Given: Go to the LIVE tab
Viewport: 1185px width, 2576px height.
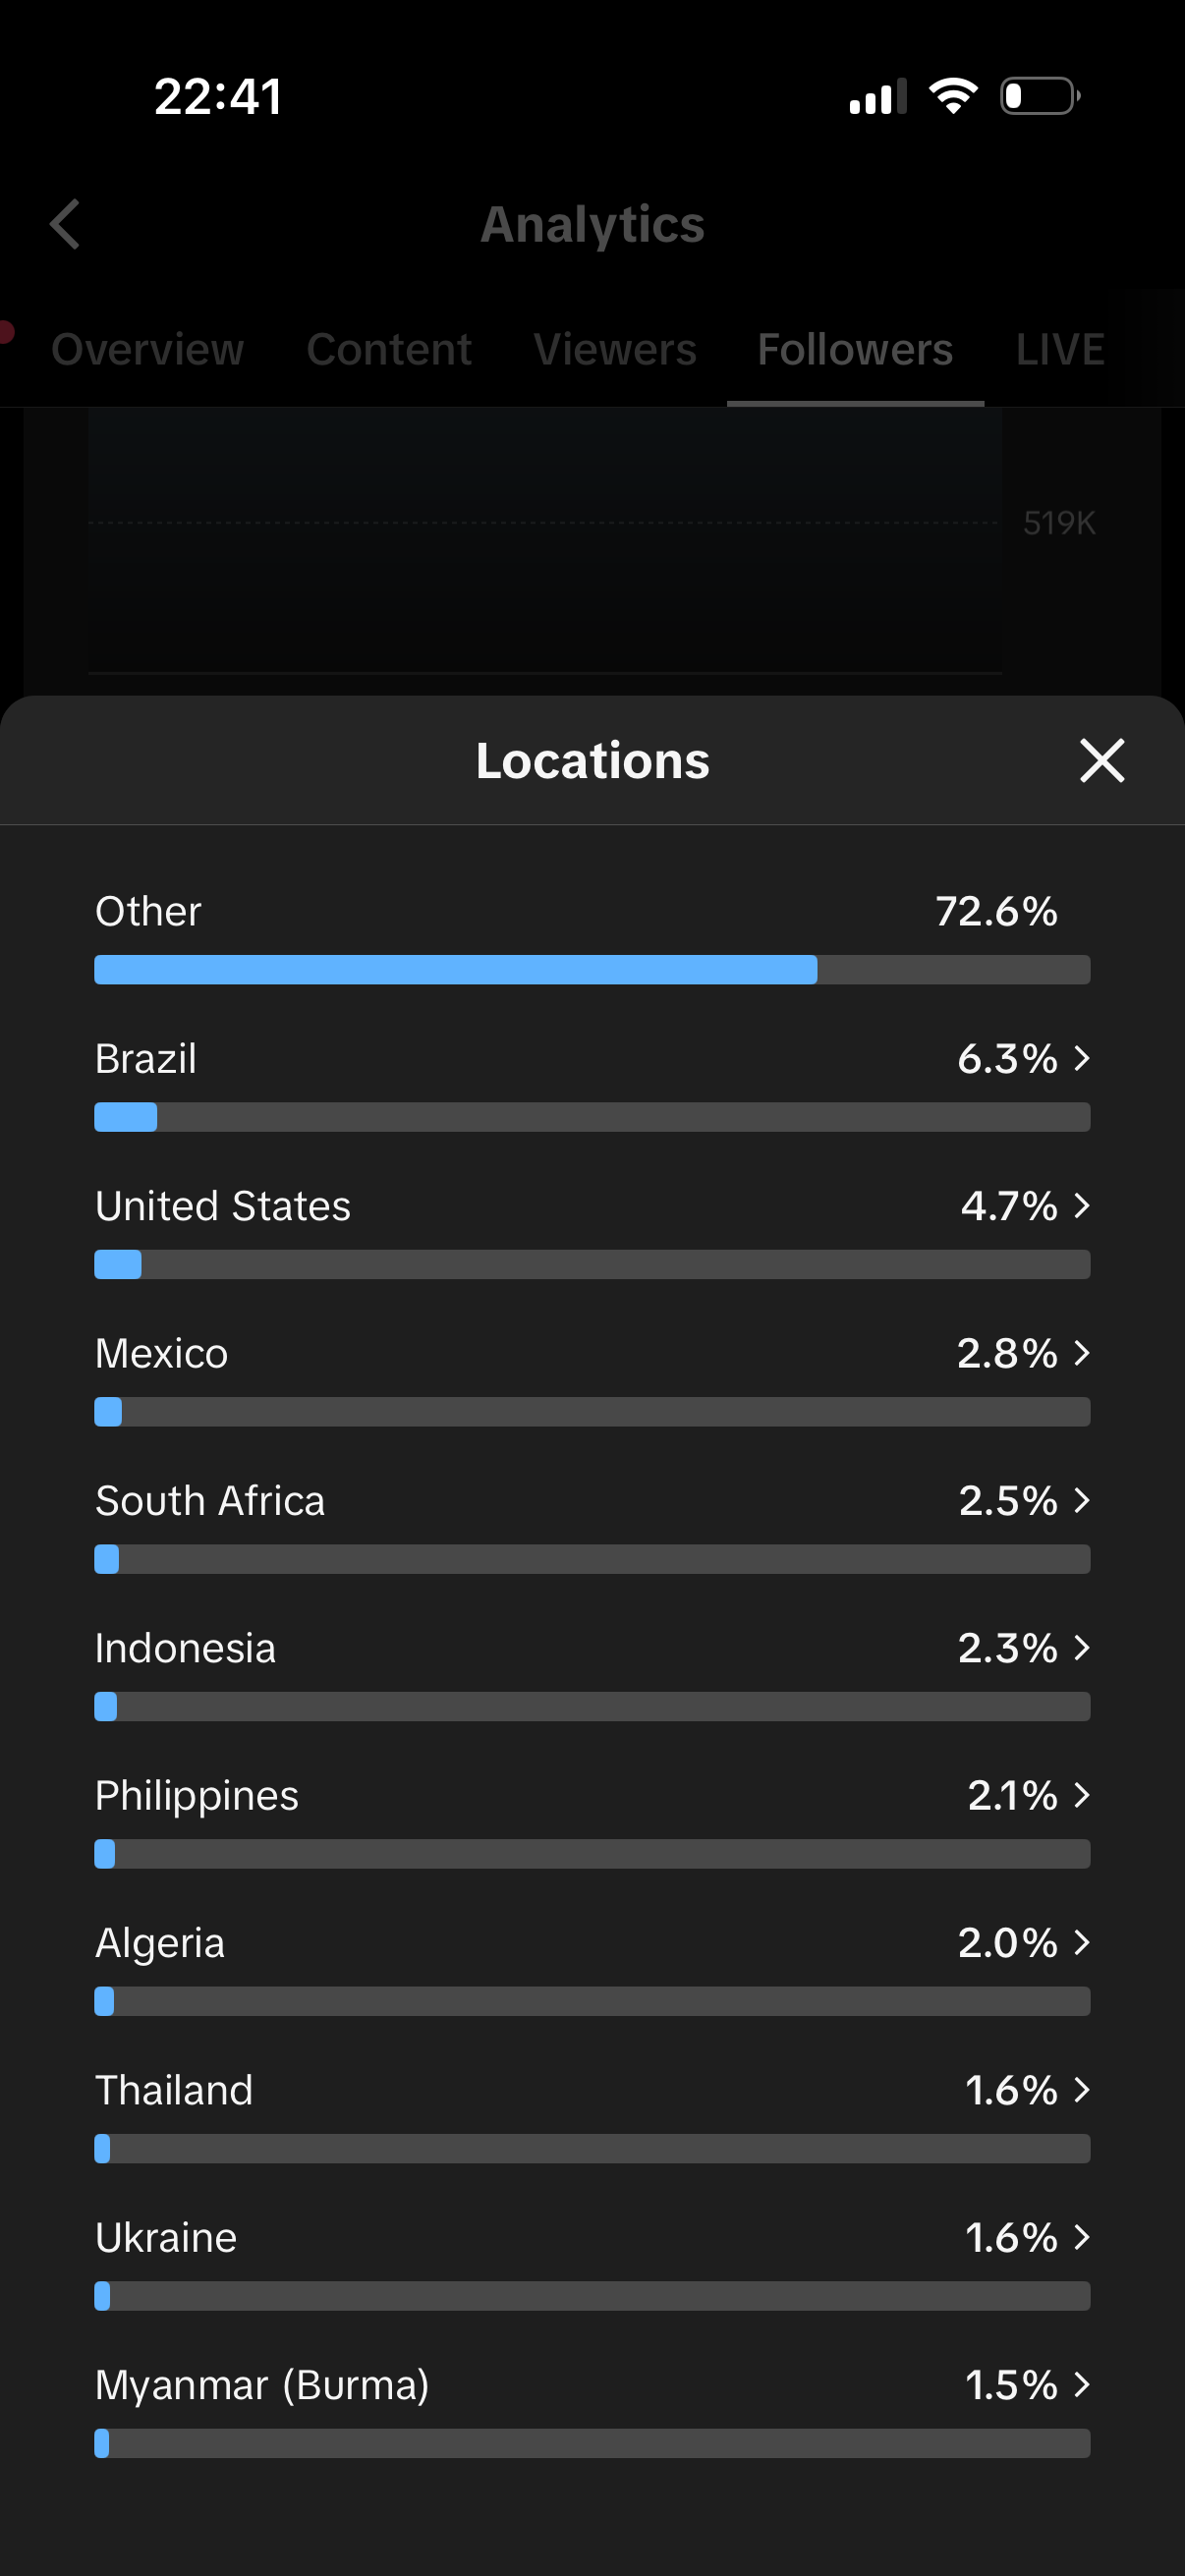Looking at the screenshot, I should pos(1060,349).
